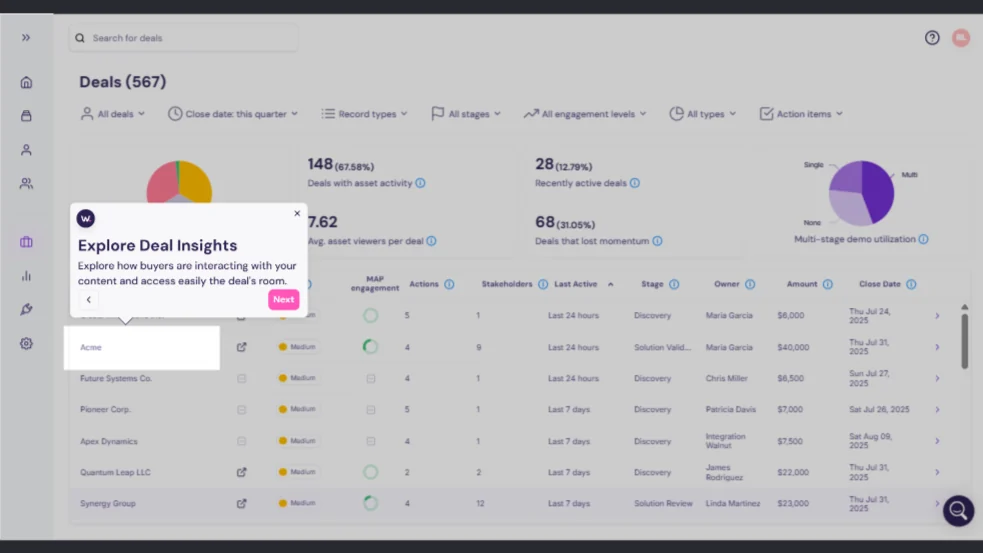The height and width of the screenshot is (553, 983).
Task: Open the All types dropdown
Action: [703, 113]
